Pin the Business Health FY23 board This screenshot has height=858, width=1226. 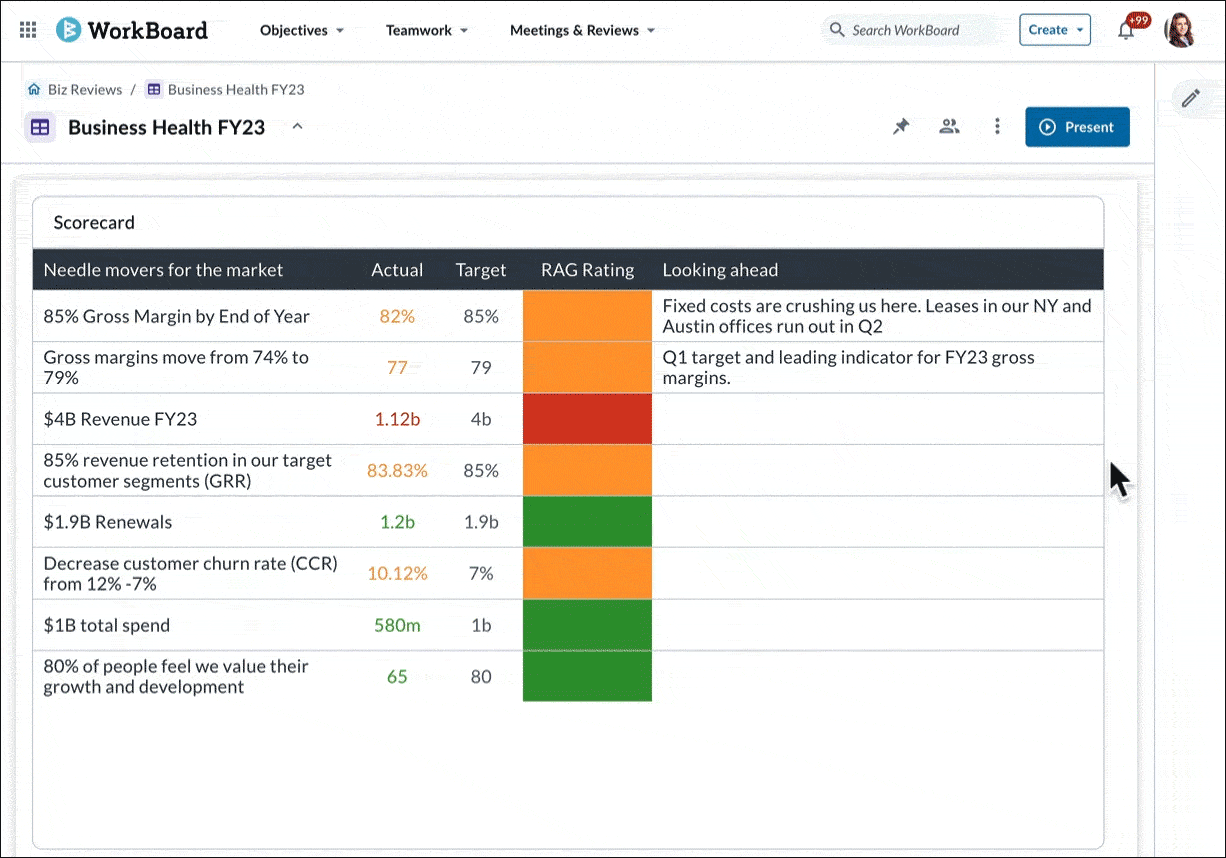pyautogui.click(x=901, y=127)
